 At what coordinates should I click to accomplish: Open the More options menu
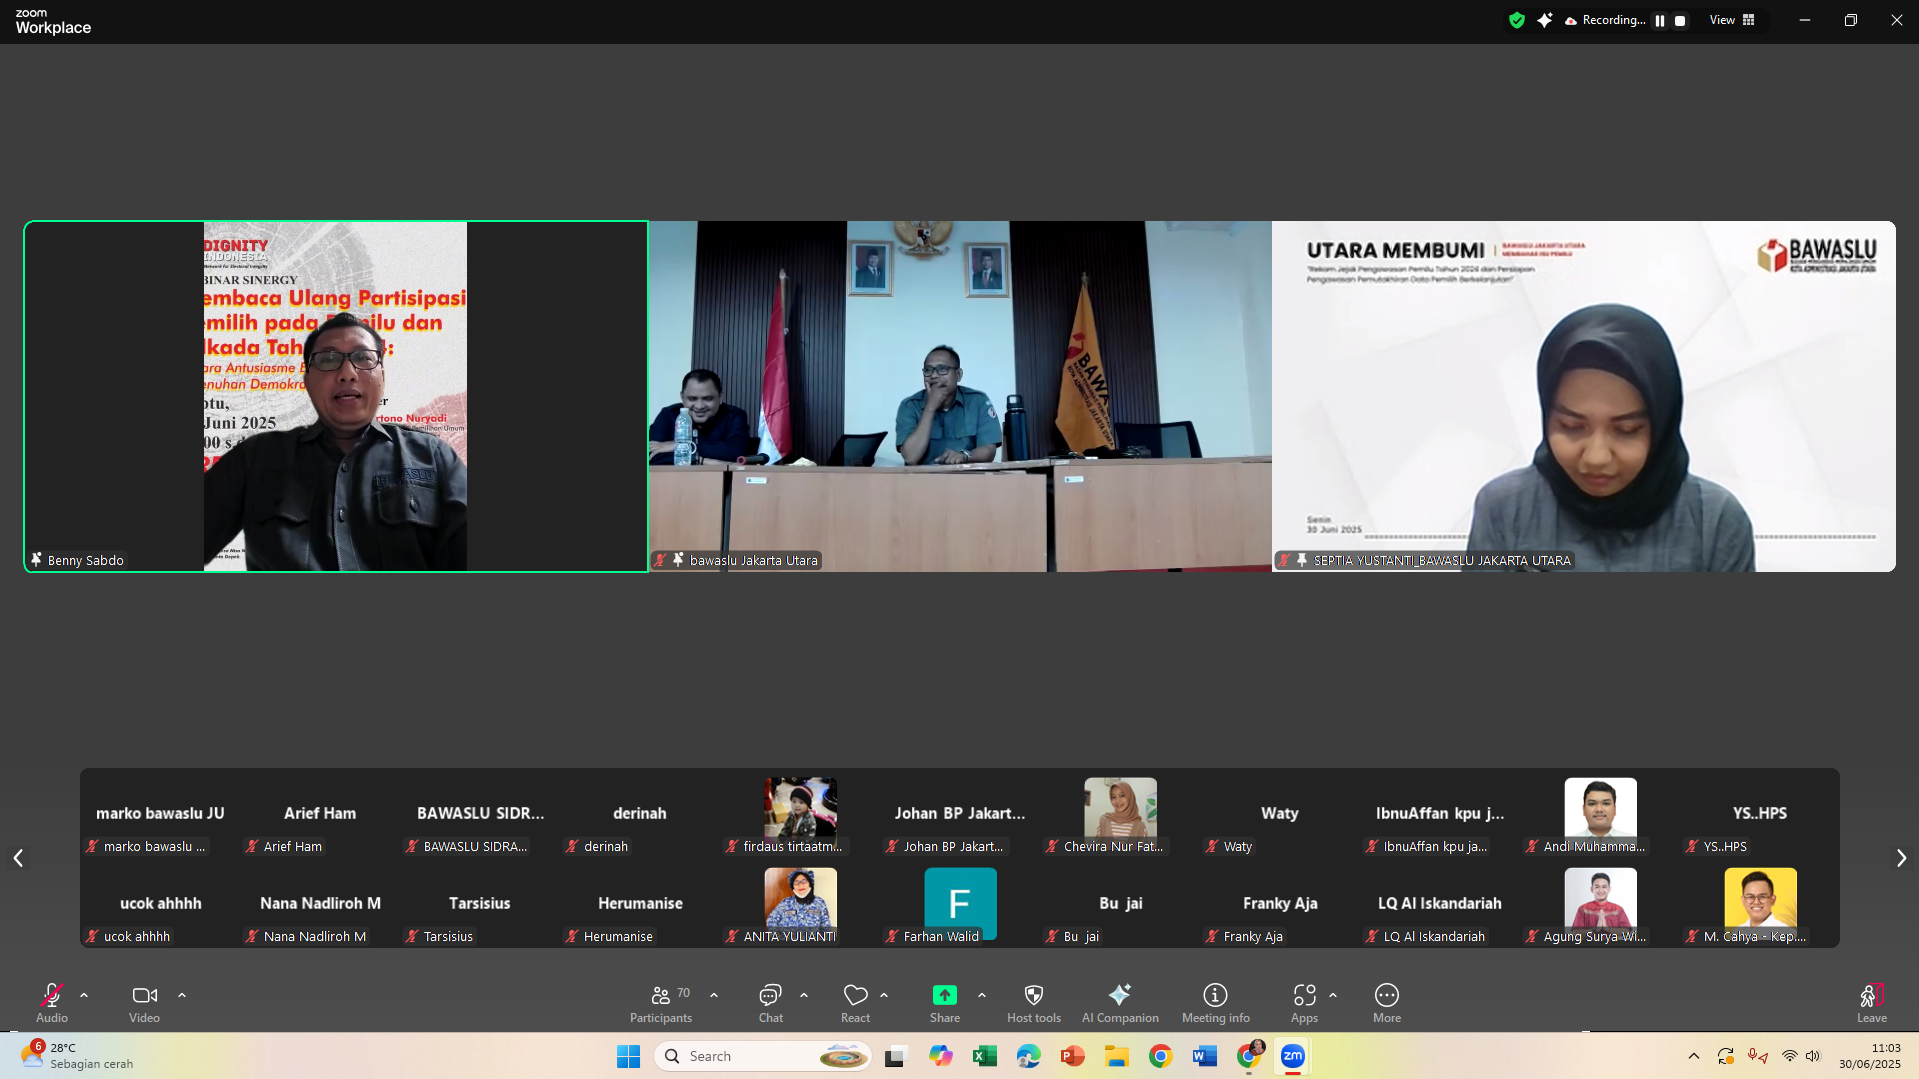(x=1387, y=1003)
